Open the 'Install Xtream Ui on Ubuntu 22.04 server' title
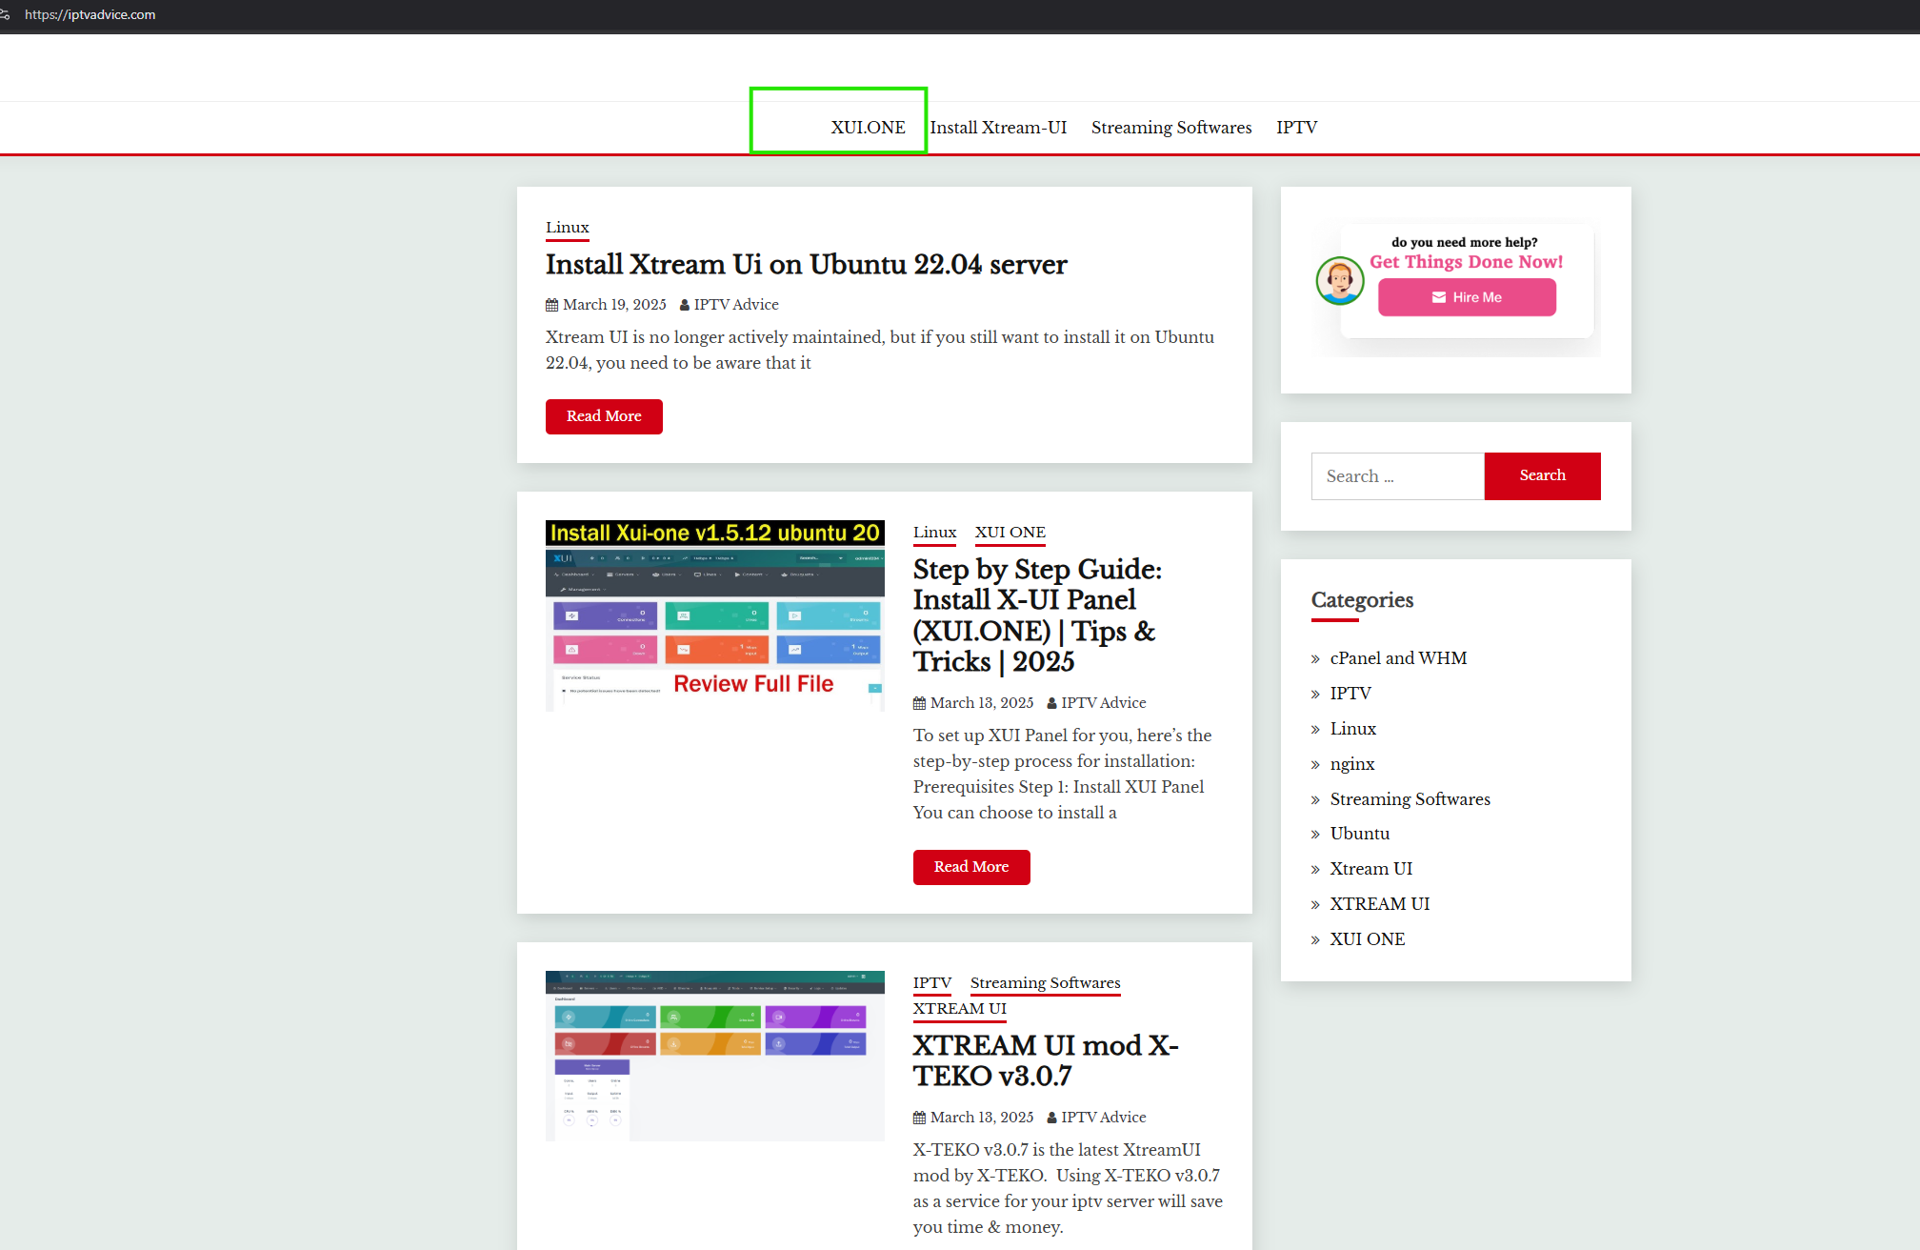Image resolution: width=1920 pixels, height=1250 pixels. coord(806,265)
